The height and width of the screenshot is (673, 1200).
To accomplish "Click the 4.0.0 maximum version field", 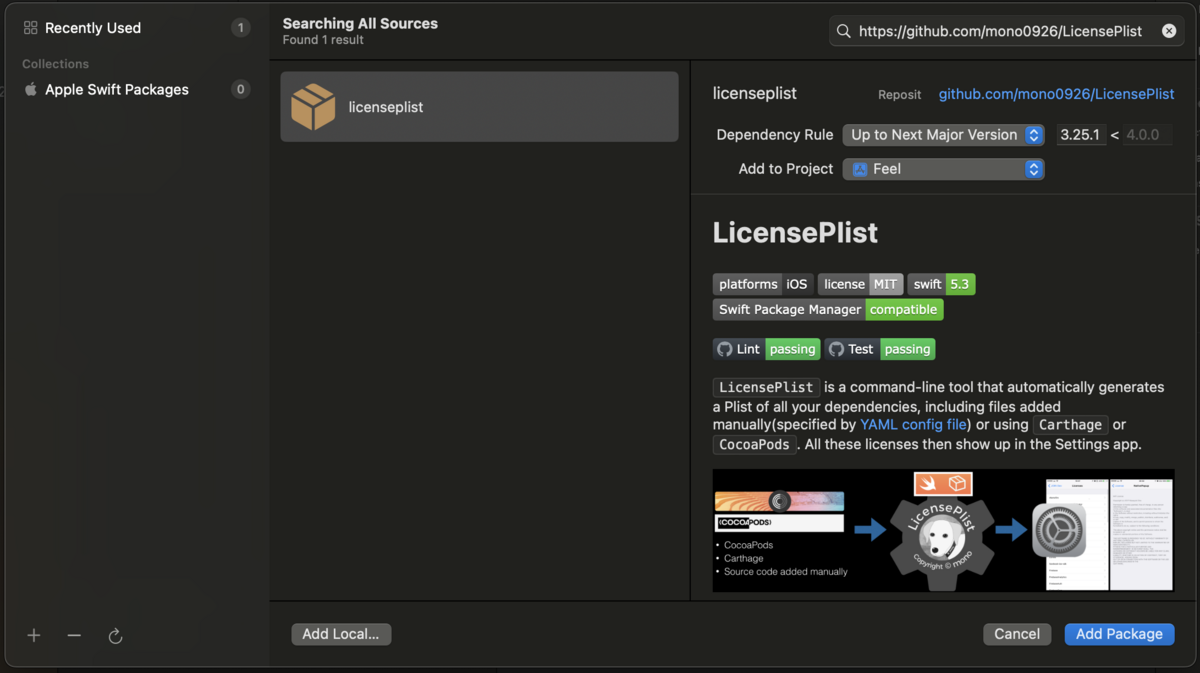I will point(1147,135).
